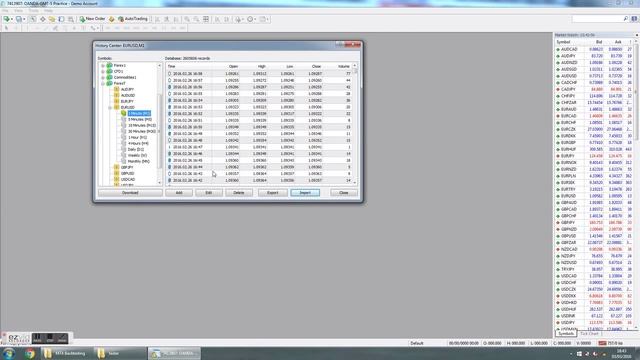
Task: Switch to Symbols tab in Market Watch
Action: [x=566, y=333]
